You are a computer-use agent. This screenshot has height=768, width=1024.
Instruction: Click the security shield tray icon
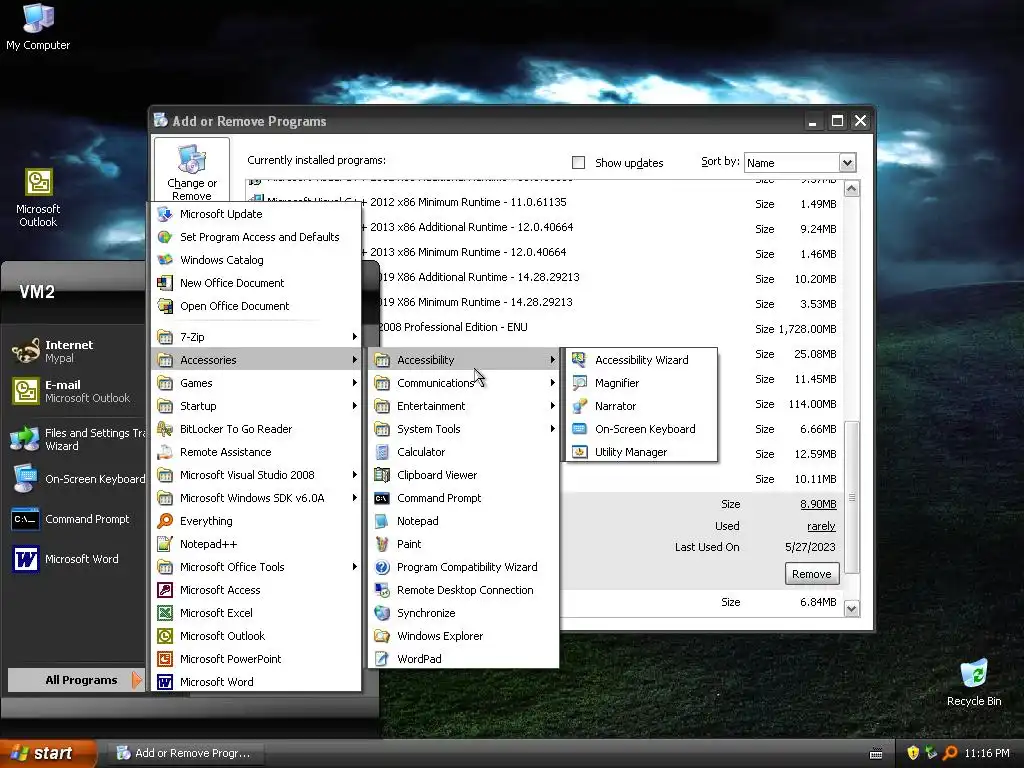pos(912,753)
